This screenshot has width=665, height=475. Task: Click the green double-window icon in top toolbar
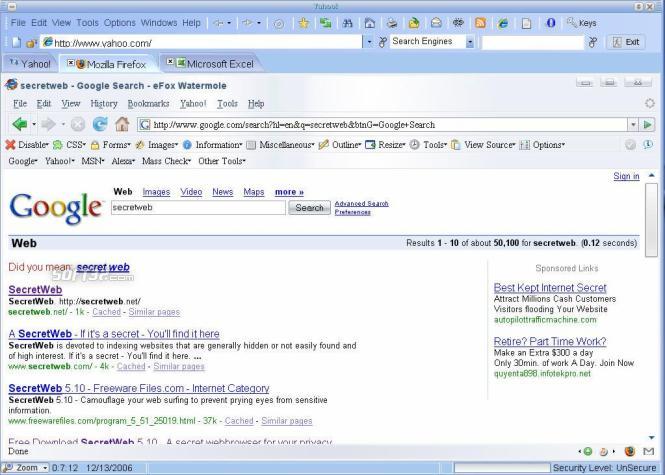325,23
